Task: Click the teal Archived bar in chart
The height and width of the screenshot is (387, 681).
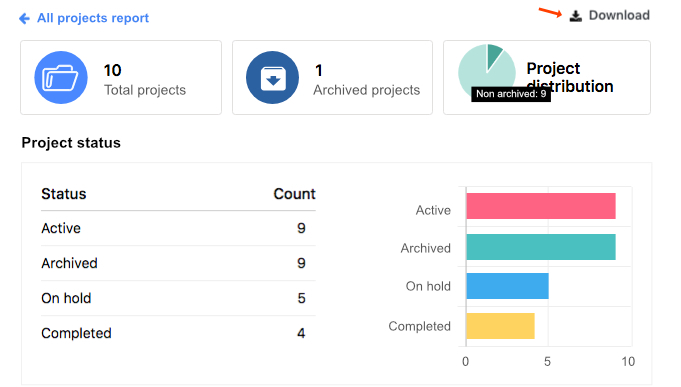Action: (x=541, y=247)
